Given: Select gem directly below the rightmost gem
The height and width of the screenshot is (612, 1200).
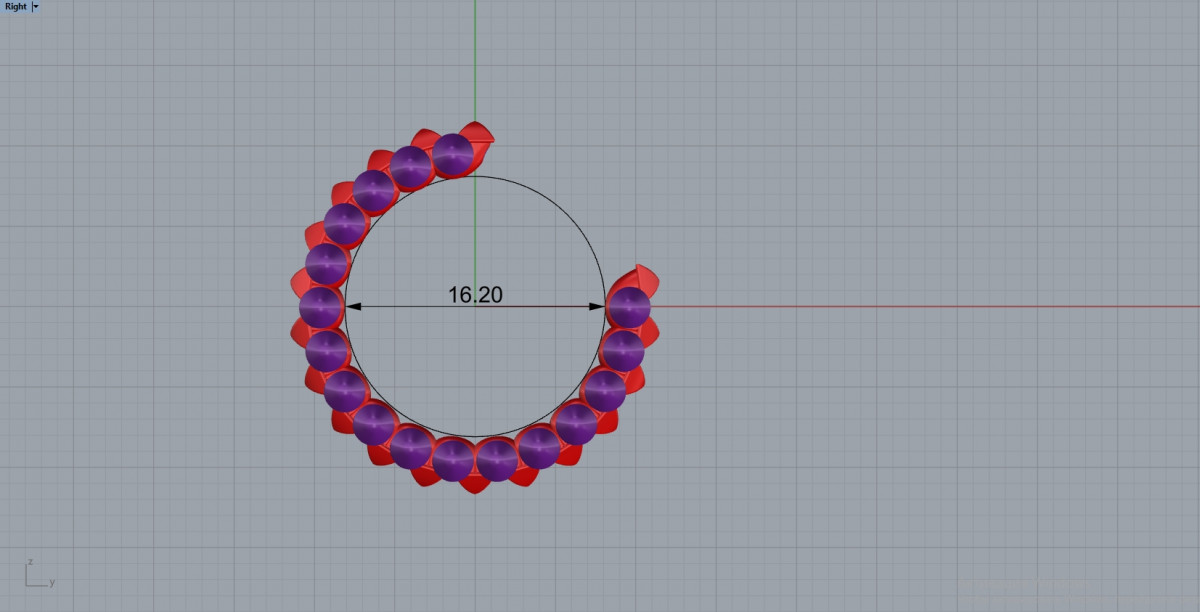Looking at the screenshot, I should tap(623, 350).
